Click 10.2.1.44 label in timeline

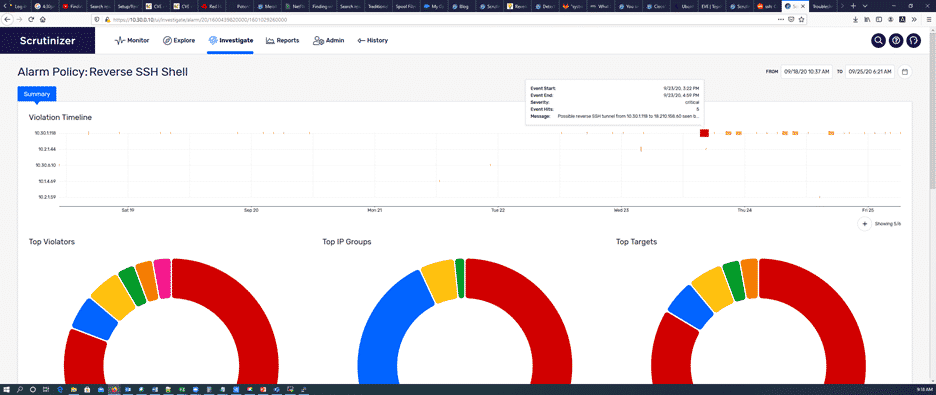pyautogui.click(x=47, y=149)
